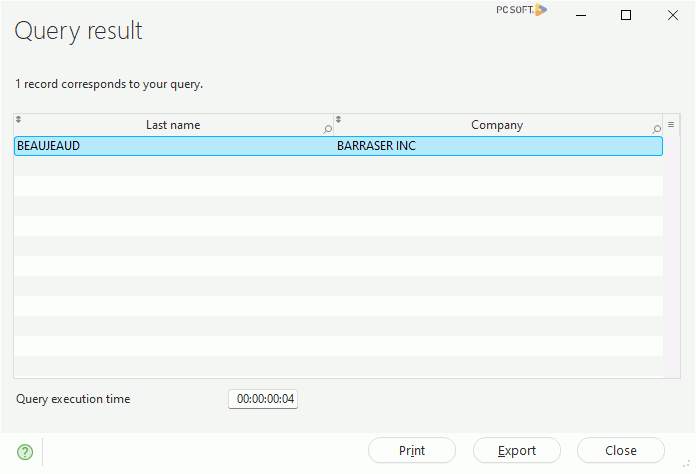Click the window resize grip in corner

[x=686, y=464]
